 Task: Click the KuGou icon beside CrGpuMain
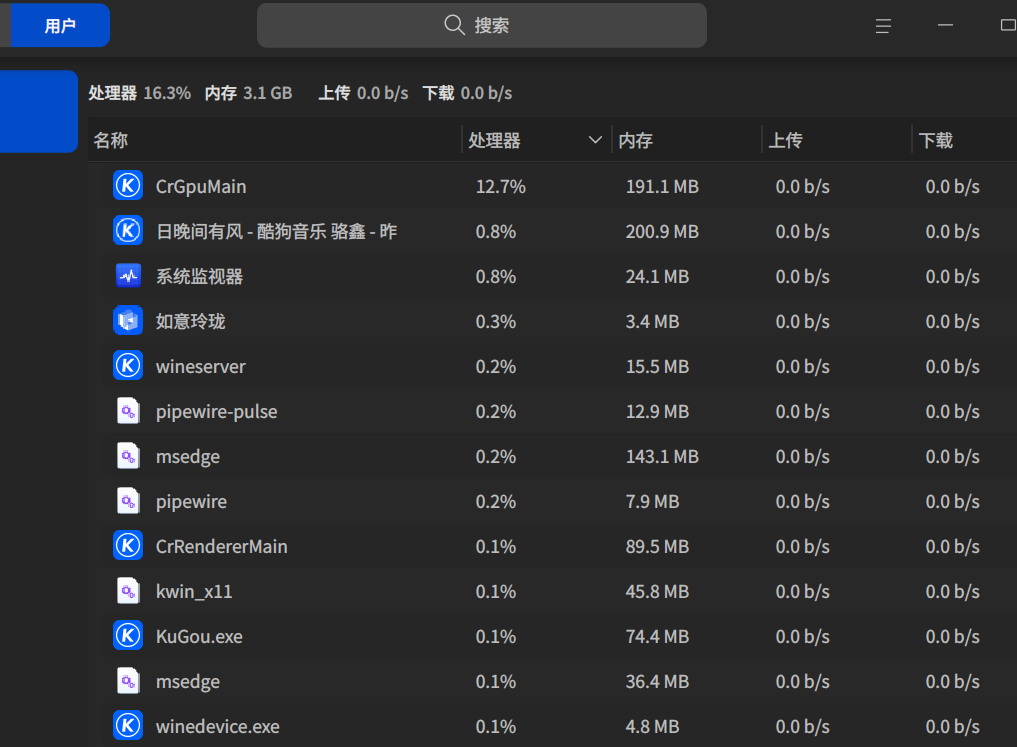point(128,186)
